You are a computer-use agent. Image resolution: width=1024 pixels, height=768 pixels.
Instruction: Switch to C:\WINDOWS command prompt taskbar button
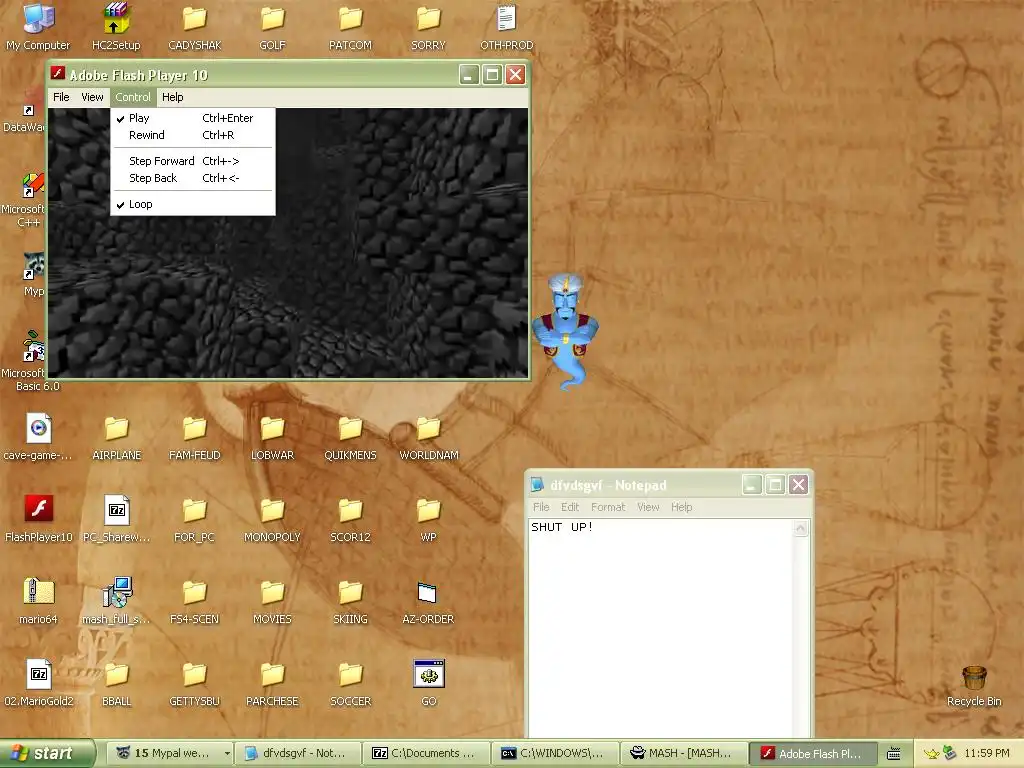[553, 754]
